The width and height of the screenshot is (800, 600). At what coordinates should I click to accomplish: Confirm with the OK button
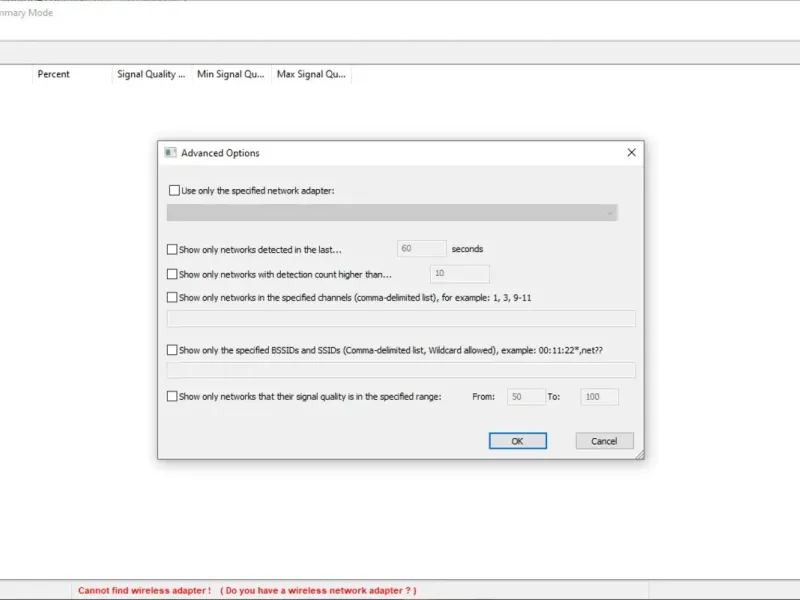click(x=517, y=441)
